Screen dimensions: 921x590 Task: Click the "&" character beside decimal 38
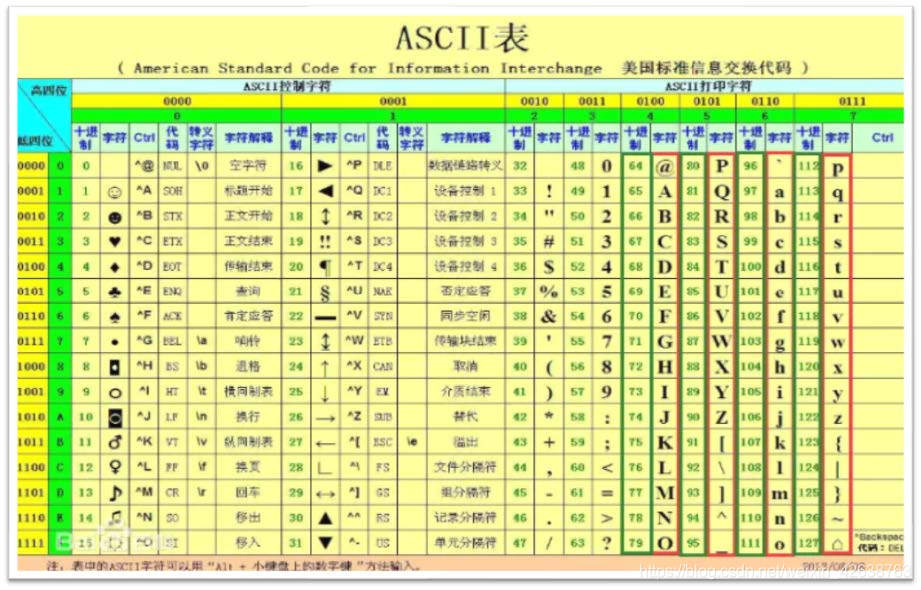tap(548, 317)
